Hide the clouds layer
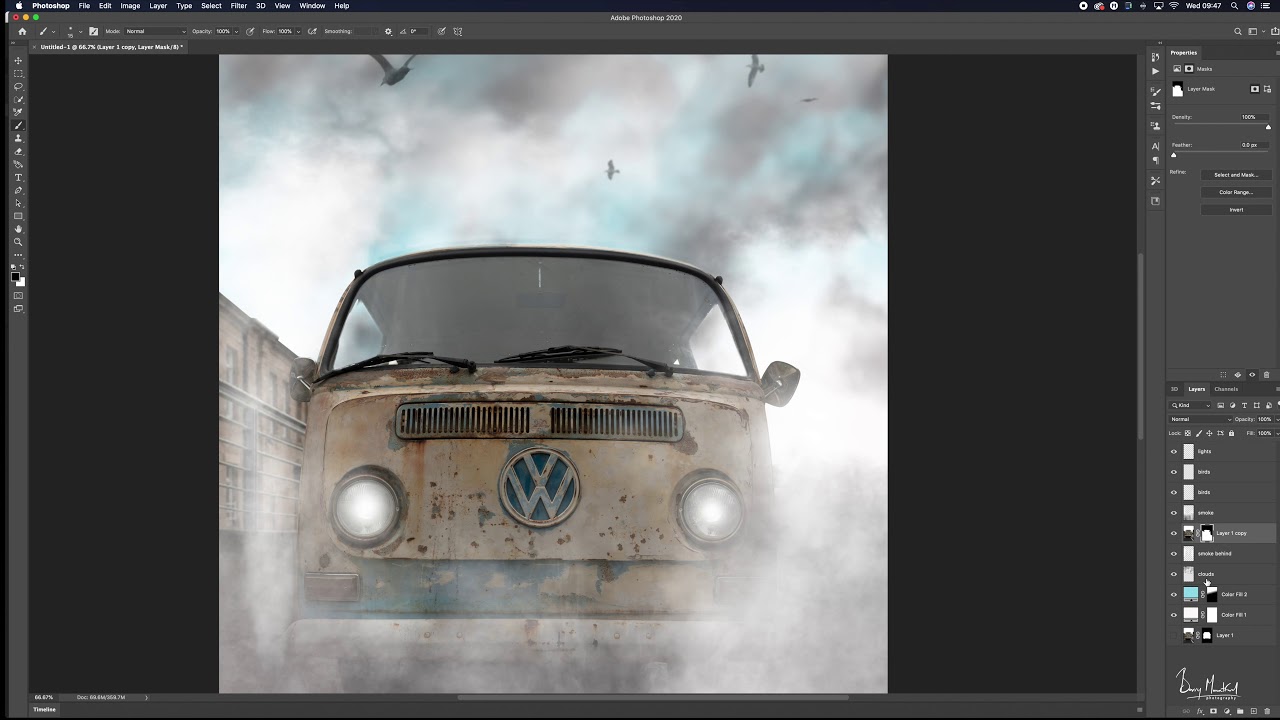The image size is (1280, 720). (1174, 574)
